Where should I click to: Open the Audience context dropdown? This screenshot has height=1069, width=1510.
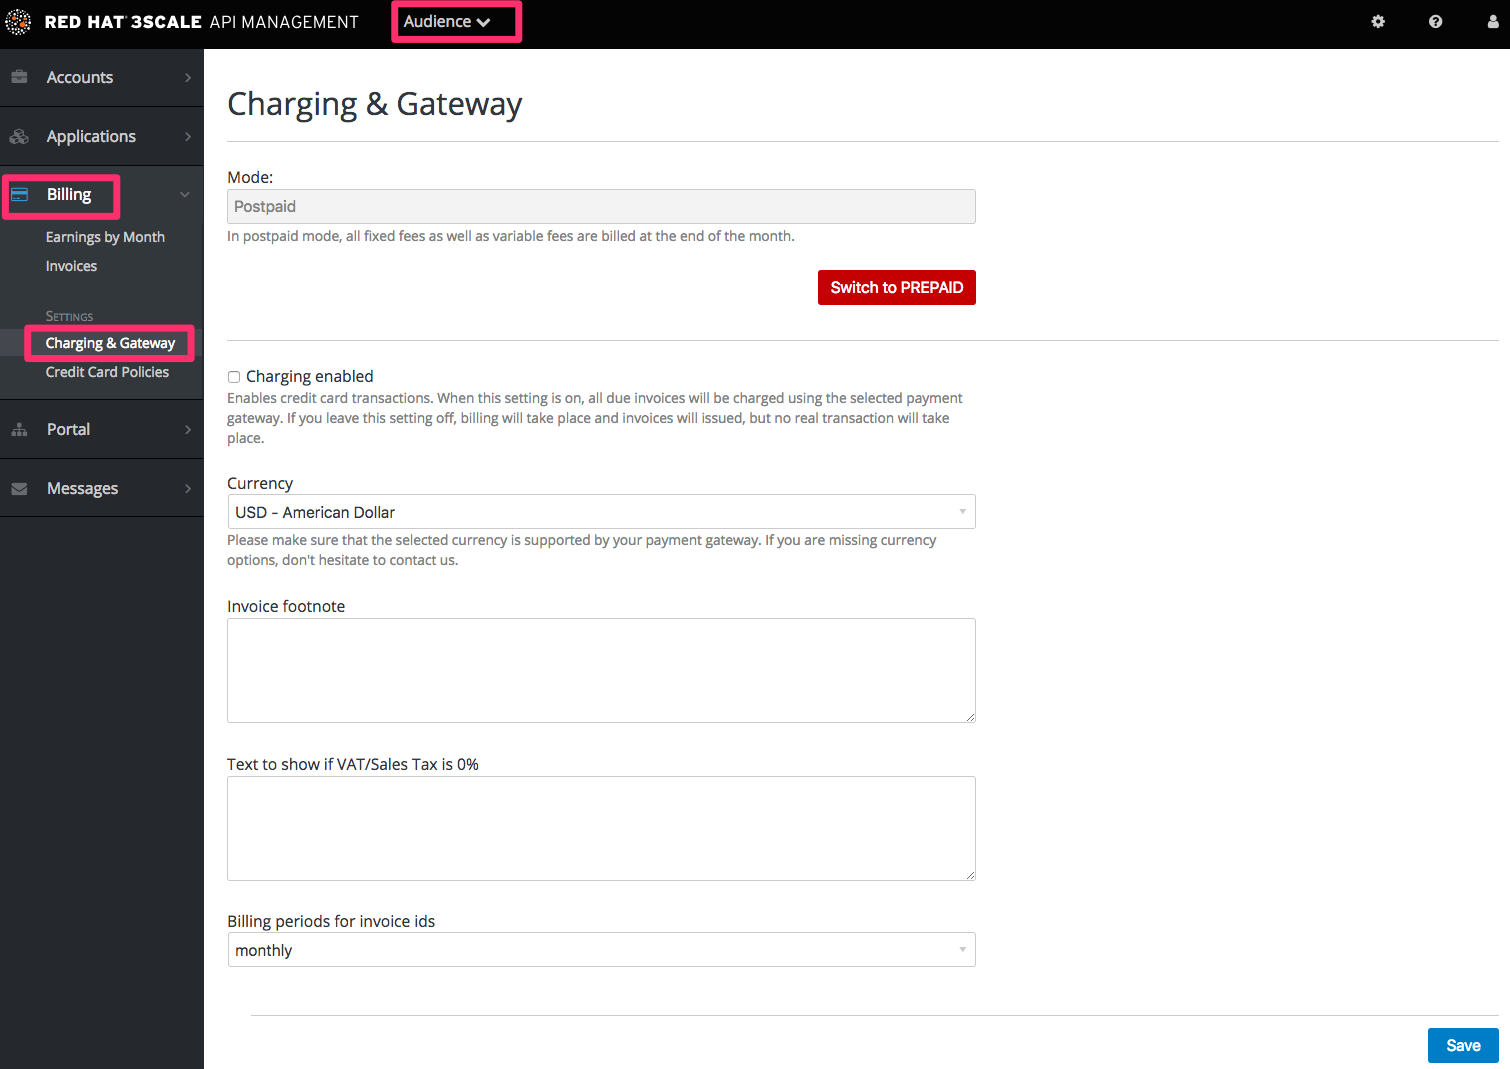447,22
